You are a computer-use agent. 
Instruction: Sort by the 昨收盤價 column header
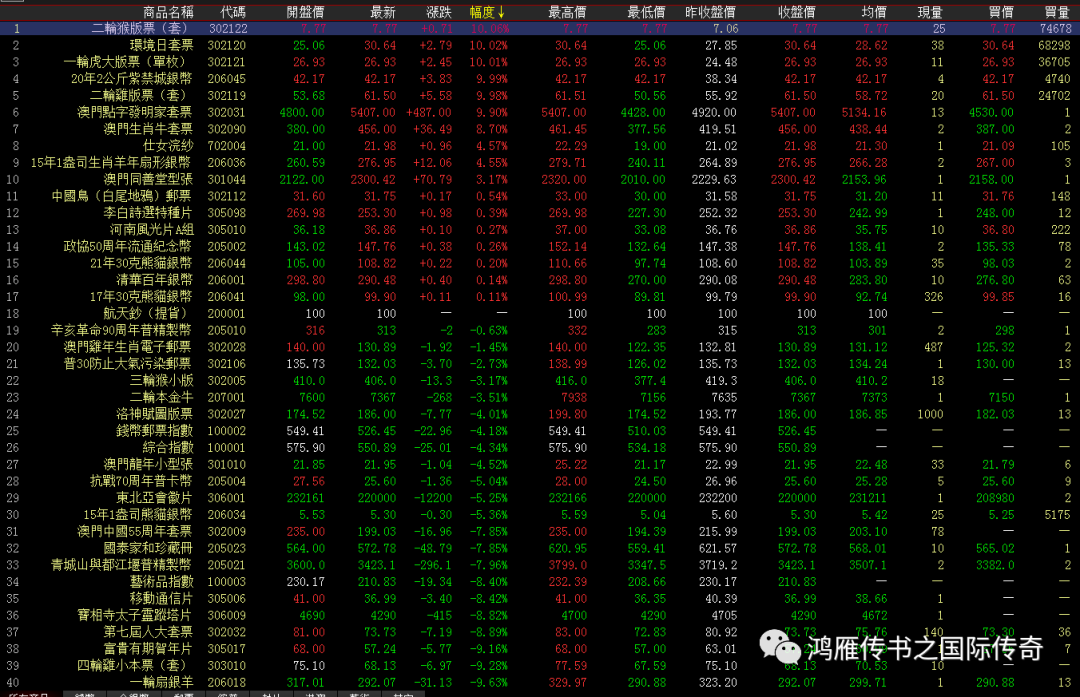coord(711,12)
